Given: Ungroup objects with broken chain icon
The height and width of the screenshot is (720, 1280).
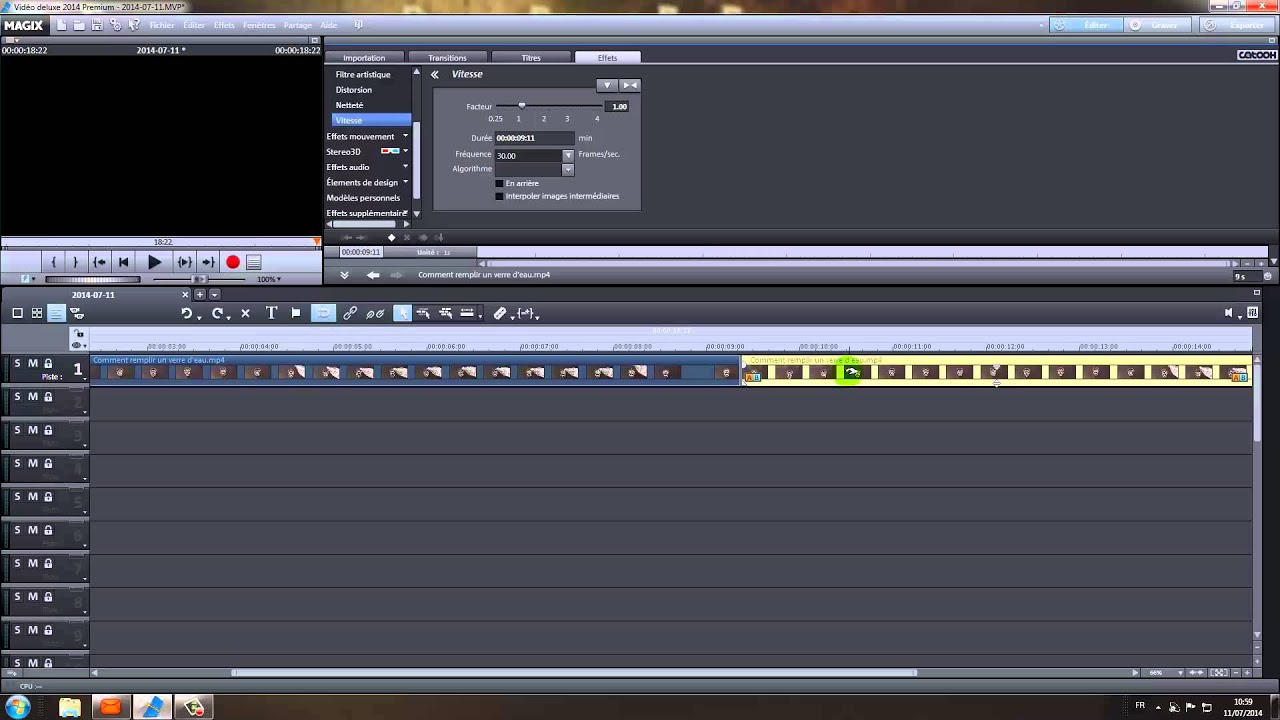Looking at the screenshot, I should 375,313.
